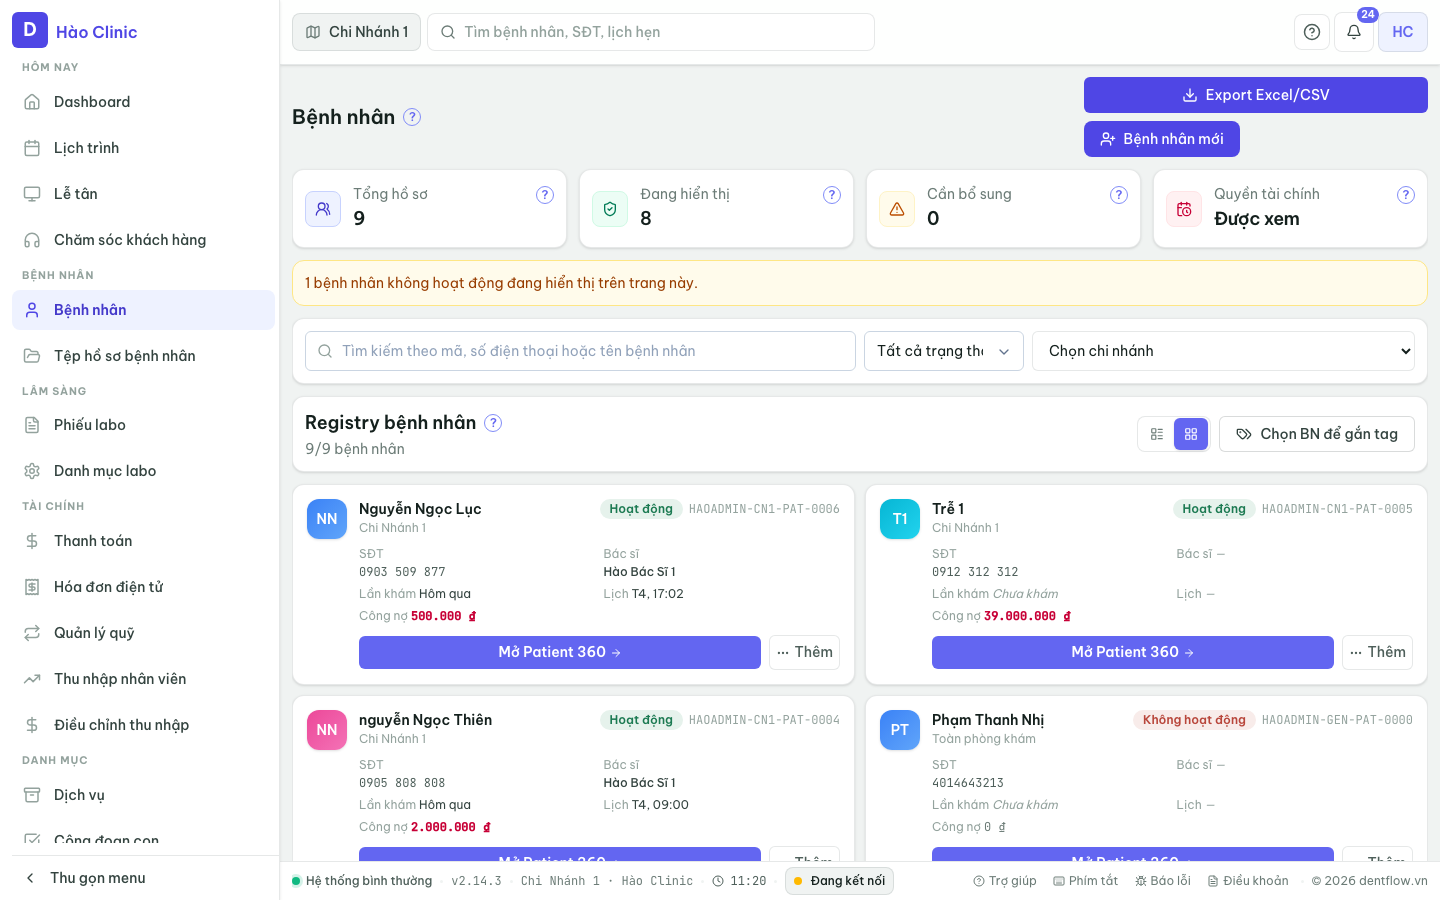Click help icon on Đang hiển thị card
Image resolution: width=1440 pixels, height=900 pixels.
832,195
